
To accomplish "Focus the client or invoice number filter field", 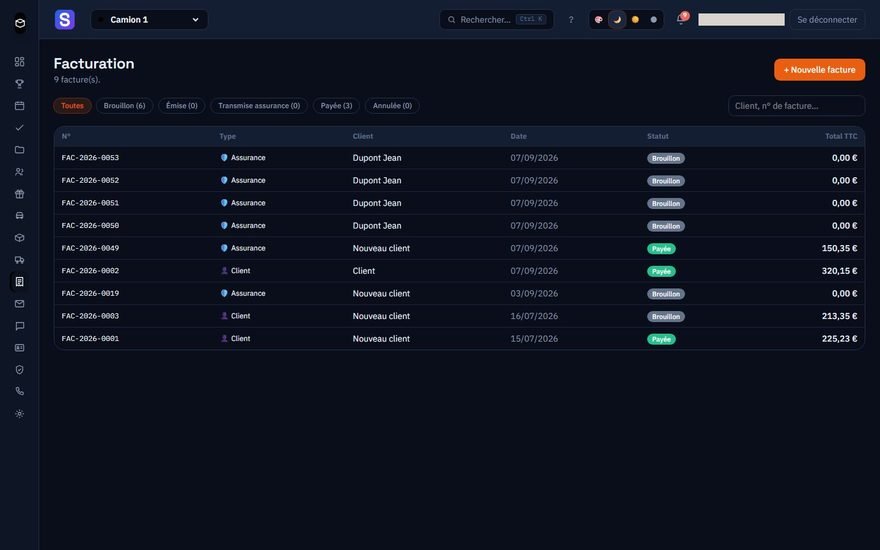I will tap(796, 106).
